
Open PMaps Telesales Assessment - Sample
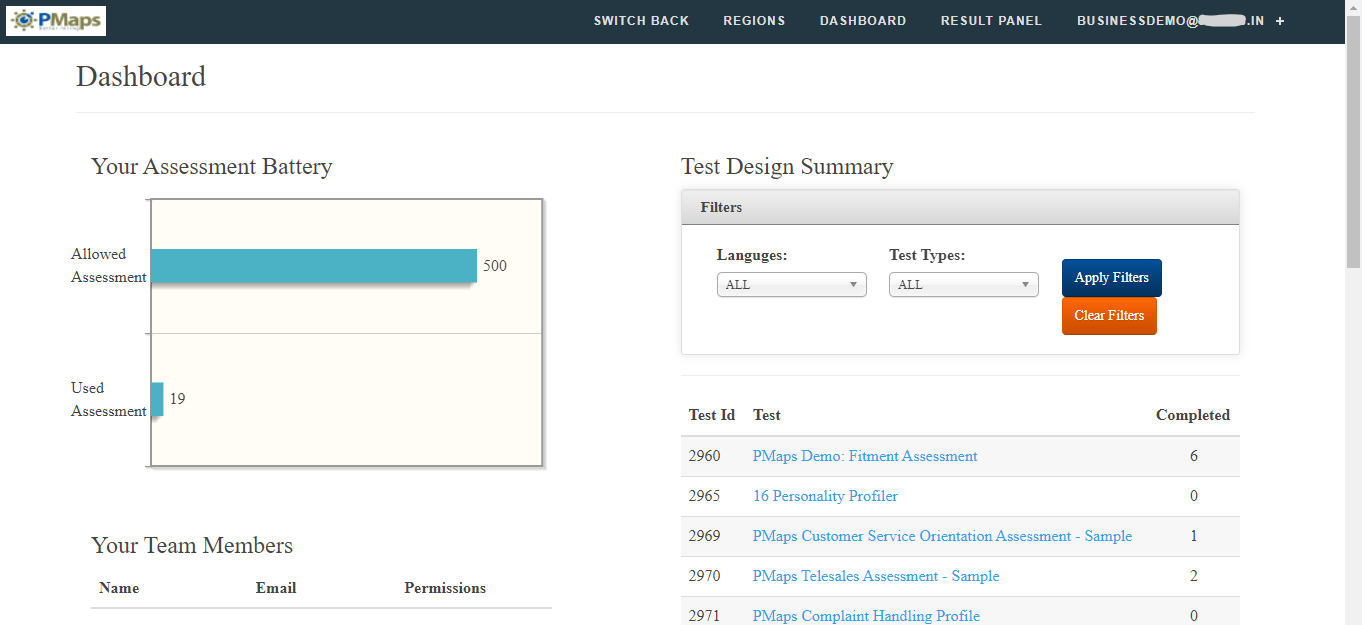875,576
